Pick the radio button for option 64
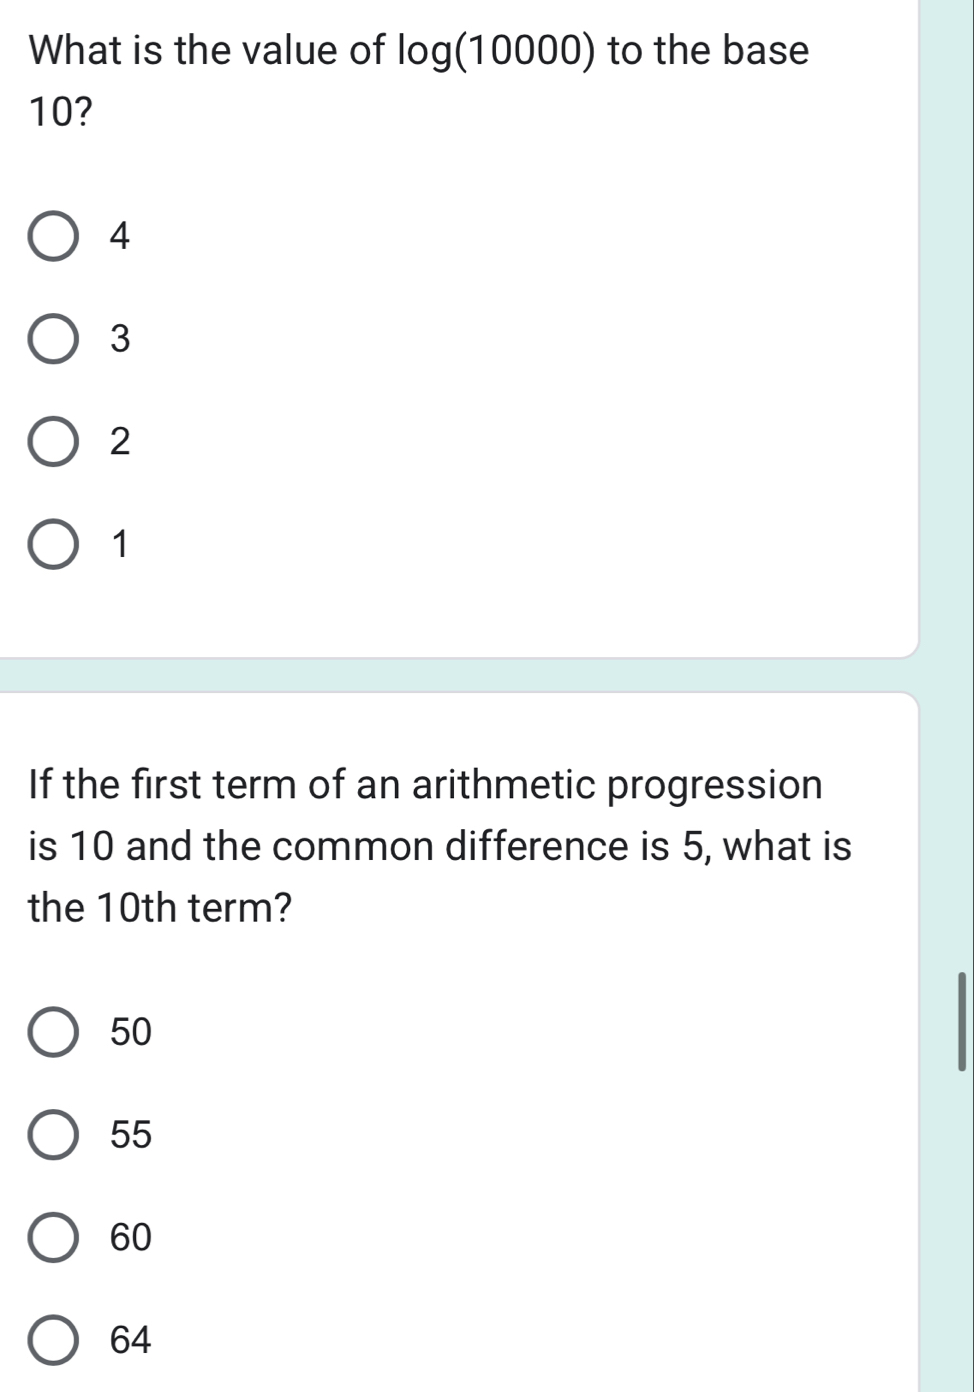 point(53,1340)
